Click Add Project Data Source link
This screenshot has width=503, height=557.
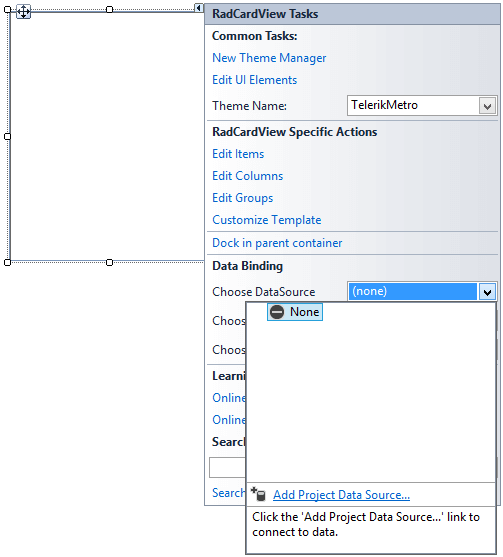pyautogui.click(x=341, y=495)
